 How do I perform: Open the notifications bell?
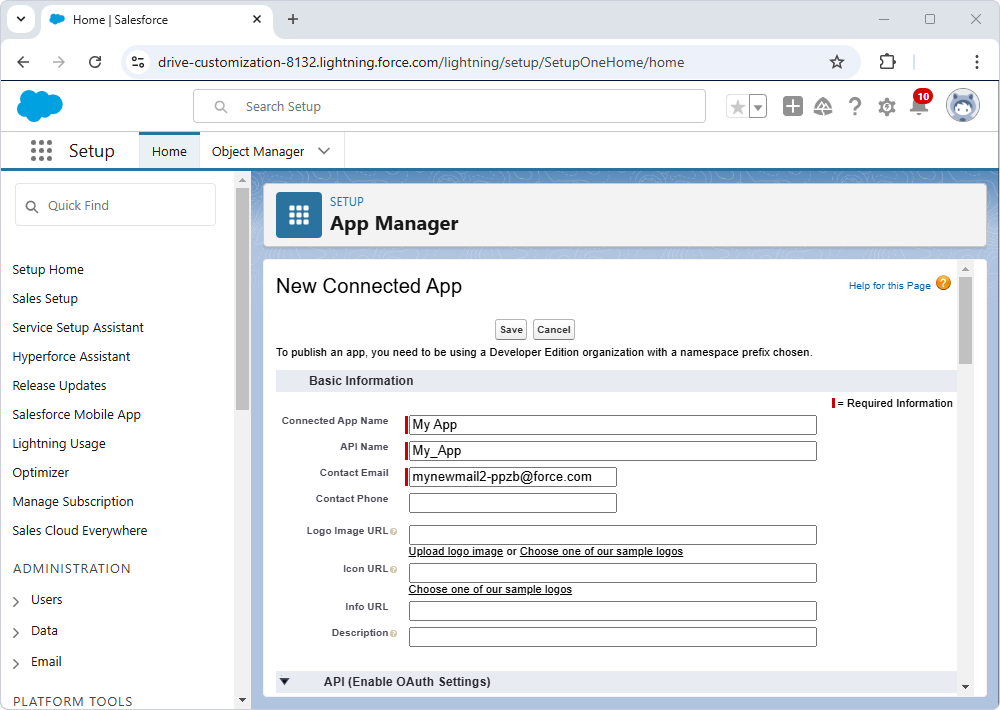pos(917,106)
